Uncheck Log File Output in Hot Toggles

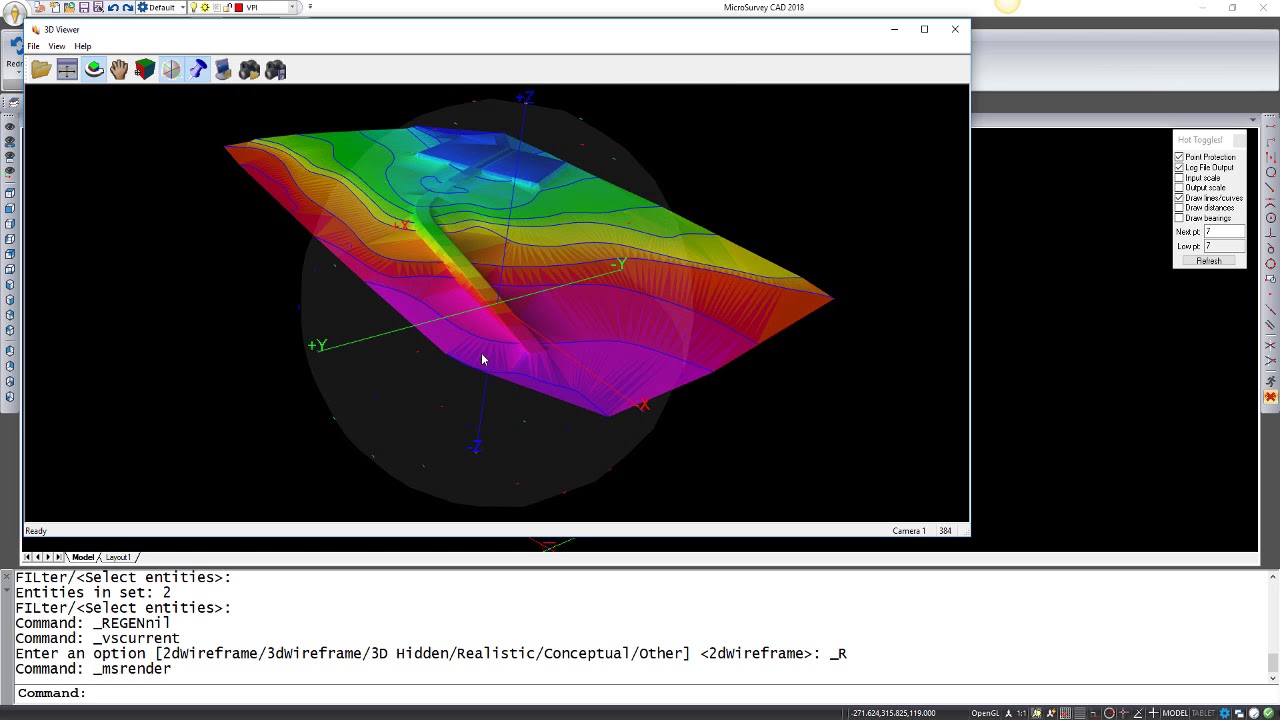[x=1179, y=167]
